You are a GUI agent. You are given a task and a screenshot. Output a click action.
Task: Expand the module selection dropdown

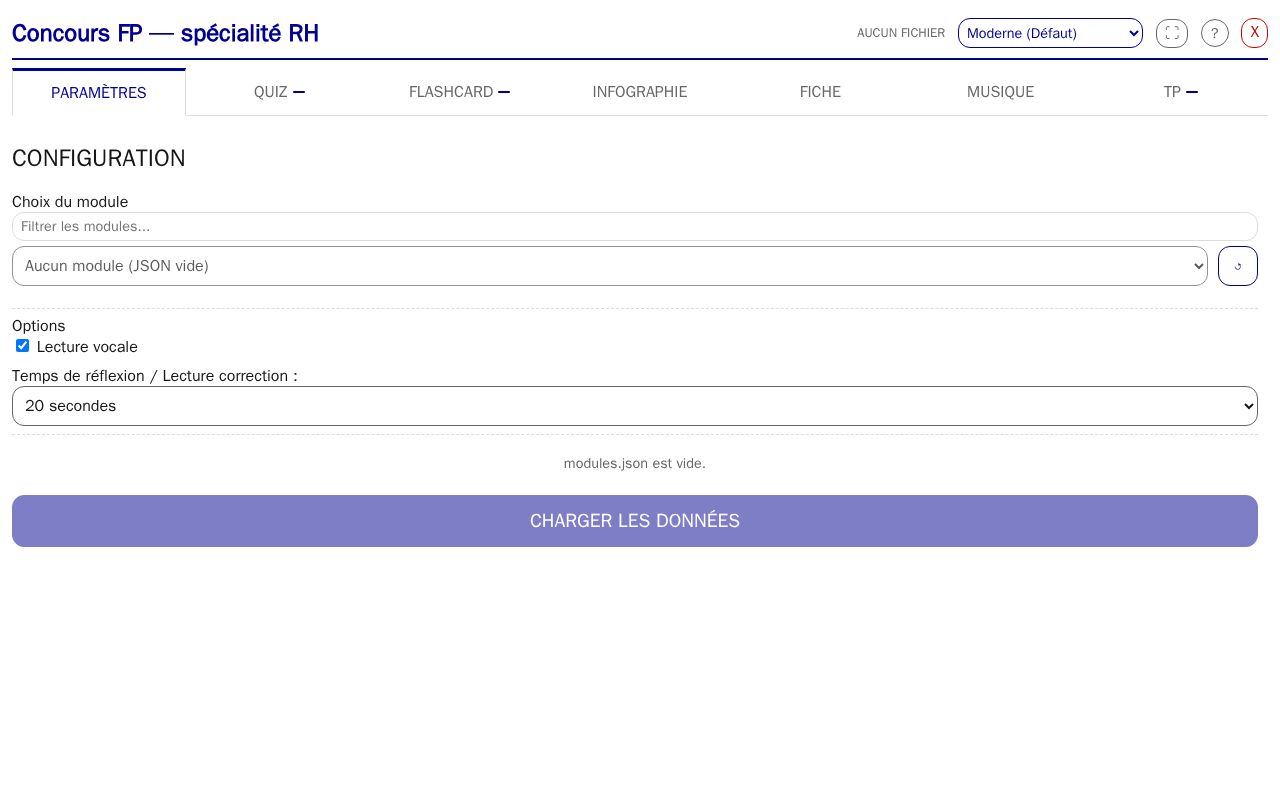point(610,266)
